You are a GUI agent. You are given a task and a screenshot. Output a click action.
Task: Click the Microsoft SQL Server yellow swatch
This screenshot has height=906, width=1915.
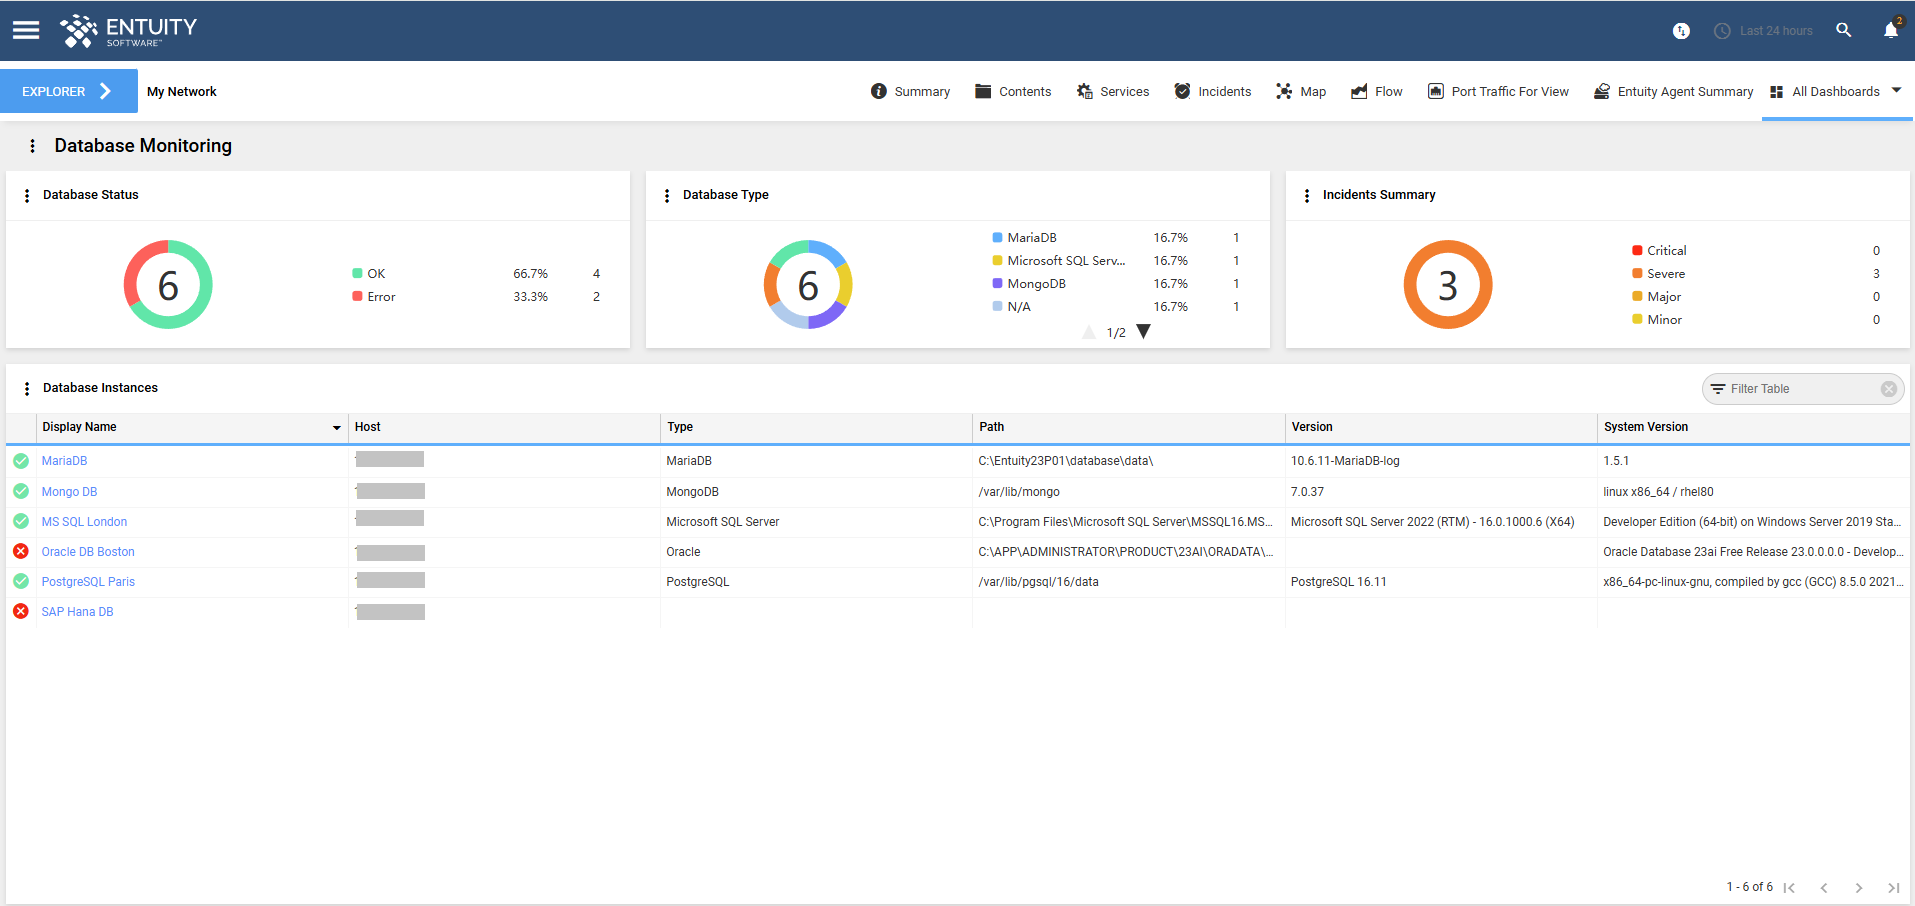tap(997, 260)
